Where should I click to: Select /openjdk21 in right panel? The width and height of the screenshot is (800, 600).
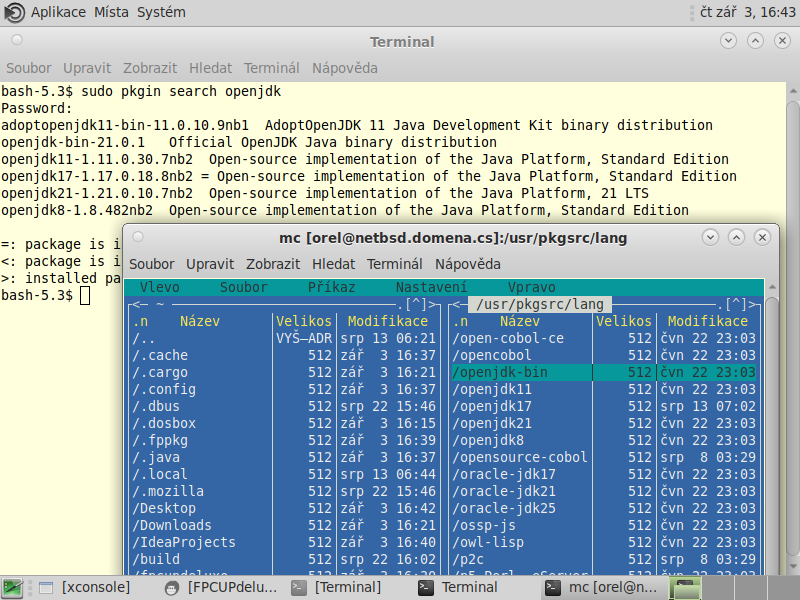[x=604, y=423]
